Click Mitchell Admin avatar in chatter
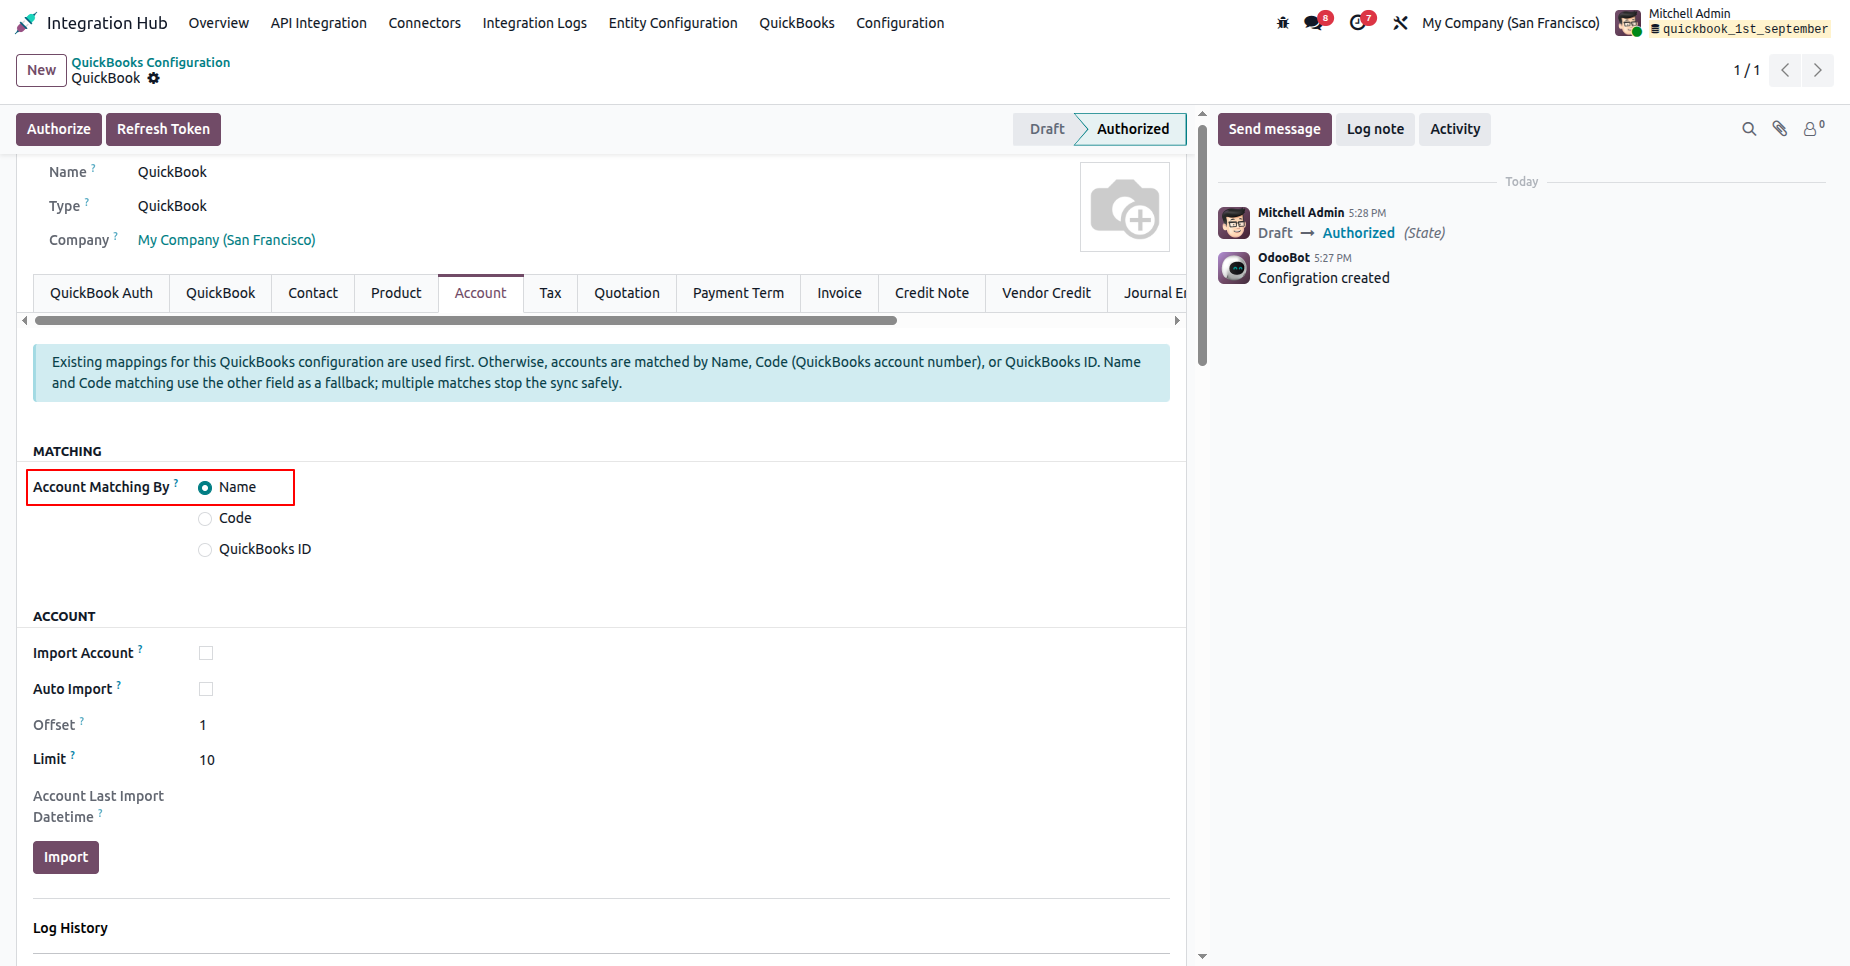This screenshot has width=1850, height=966. coord(1234,222)
